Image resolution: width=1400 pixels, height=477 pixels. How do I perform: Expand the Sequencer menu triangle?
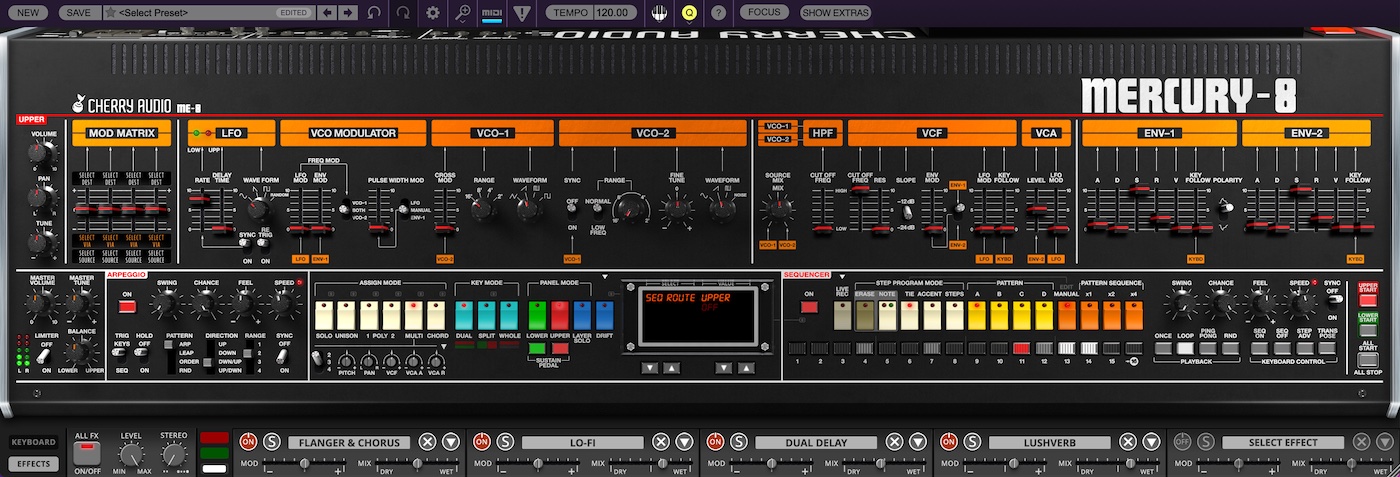click(843, 275)
